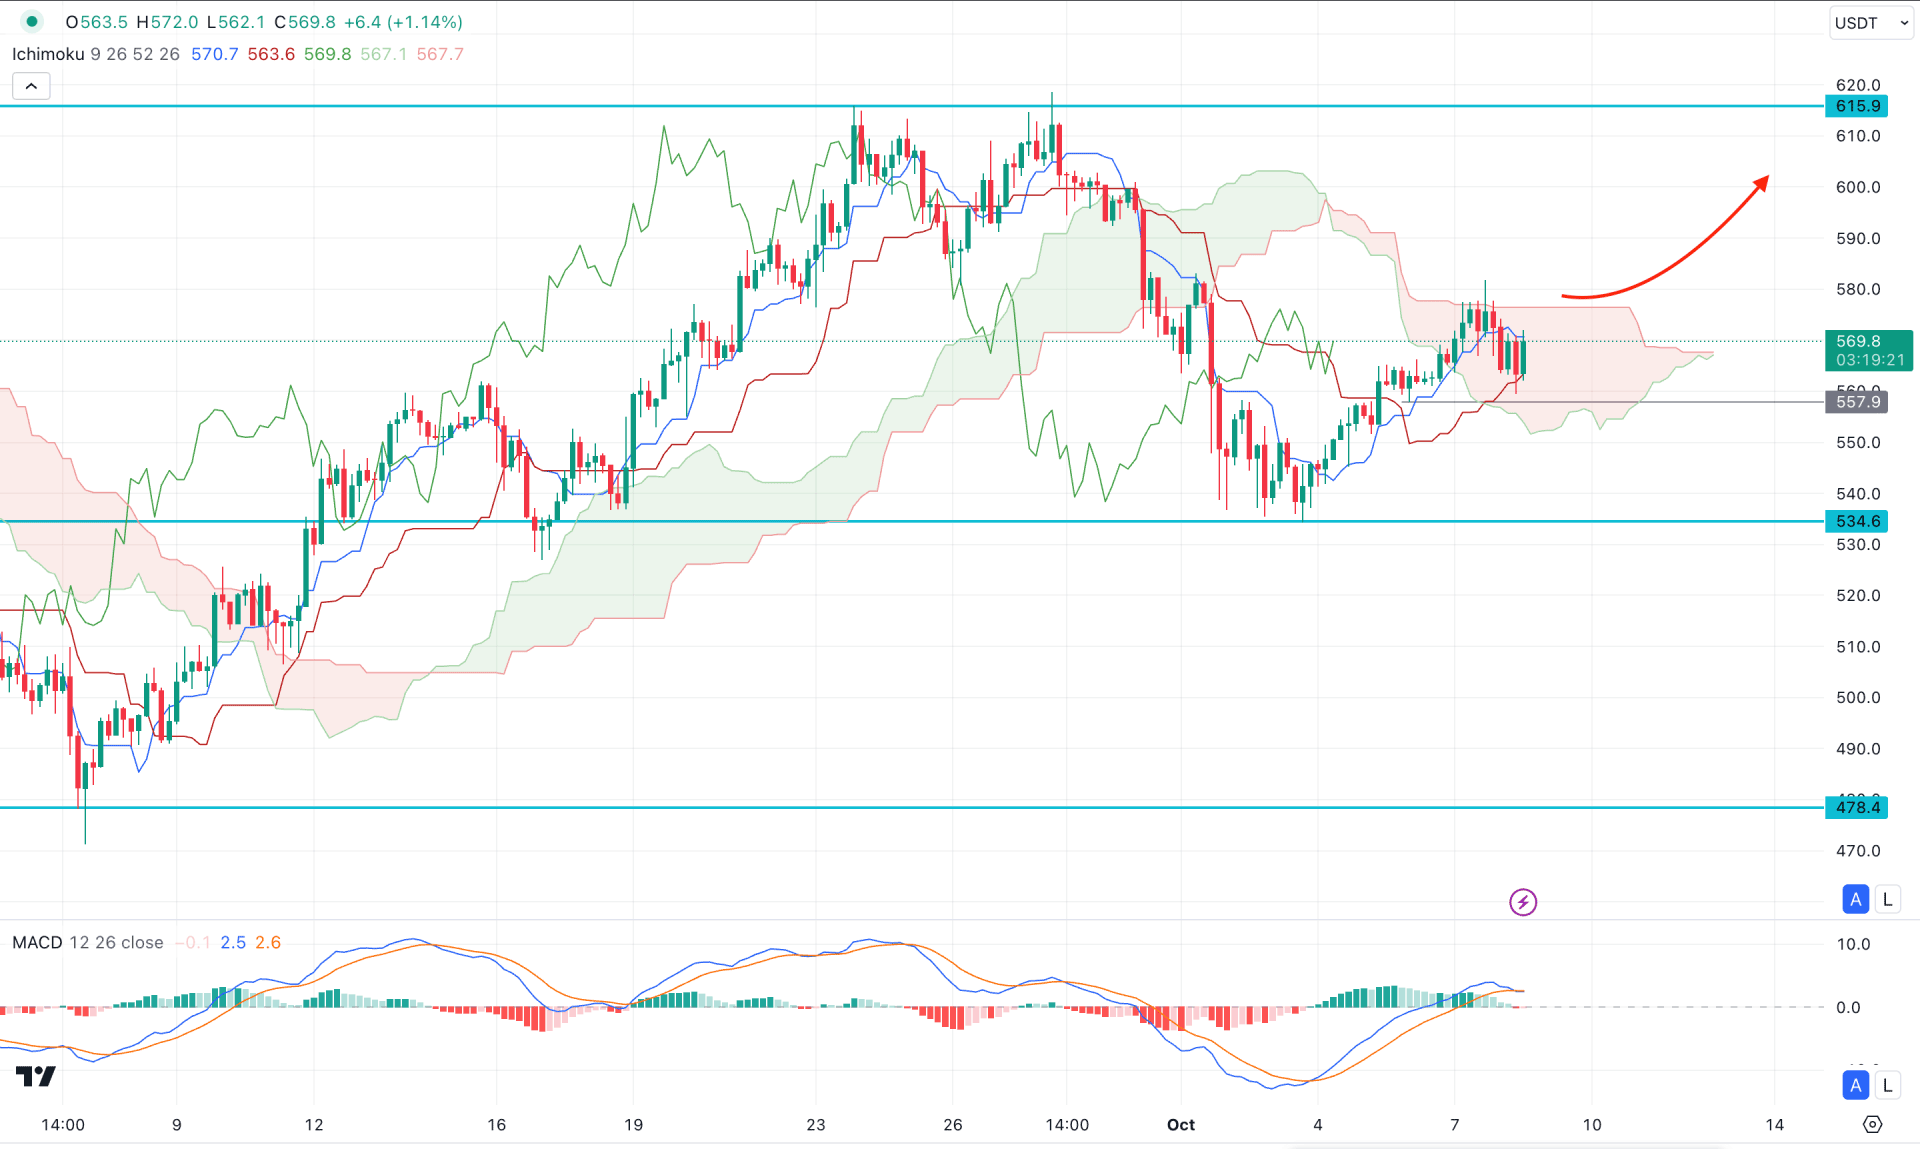1920x1149 pixels.
Task: Click the MACD signal 2.6 value
Action: click(x=268, y=942)
